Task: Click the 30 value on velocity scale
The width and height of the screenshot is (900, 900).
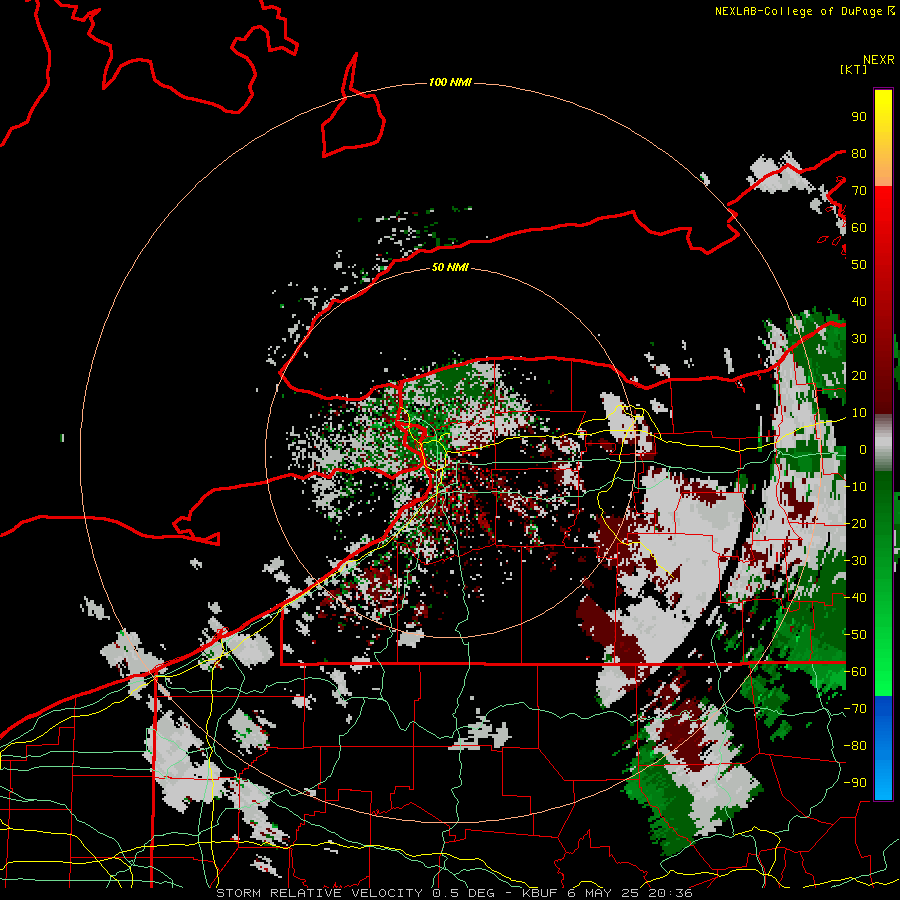Action: (859, 339)
